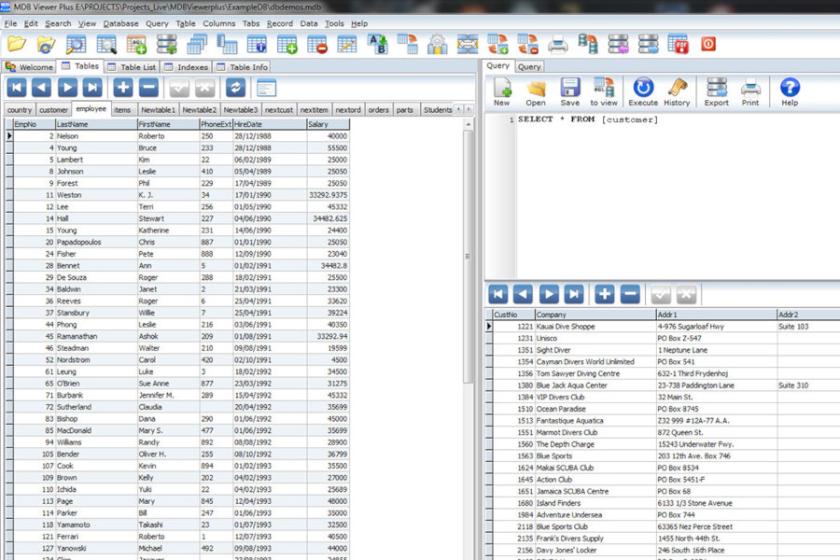
Task: Click the magnifier search icon in the main toolbar
Action: click(76, 44)
